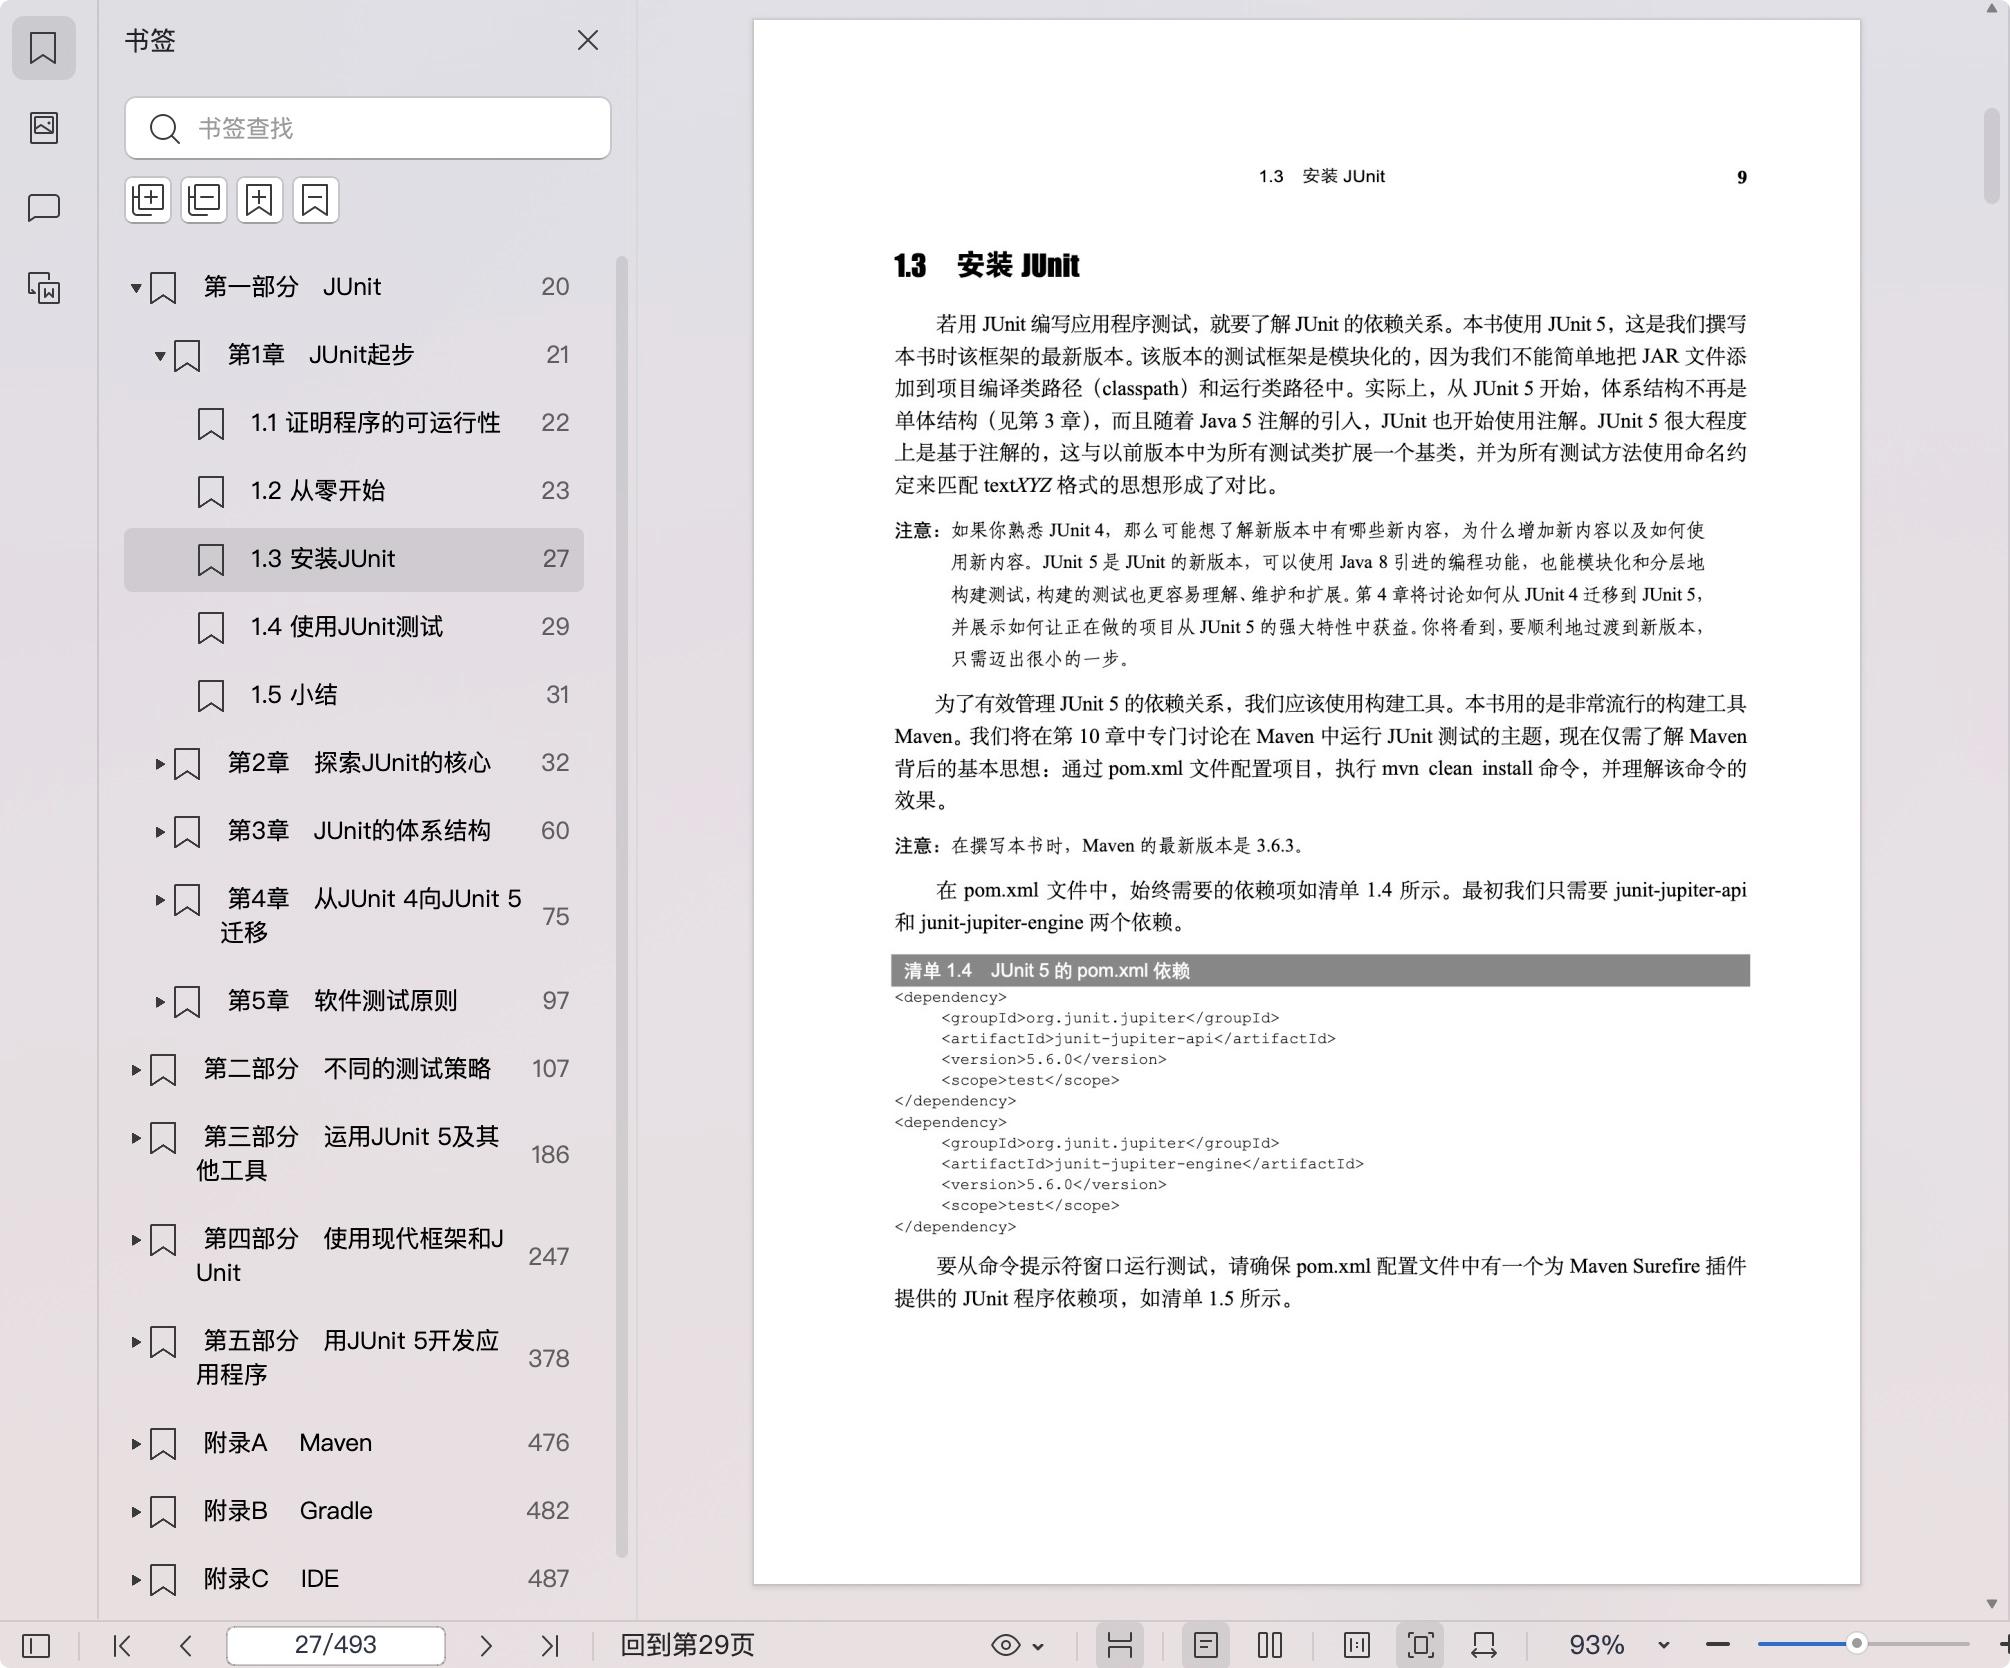Image resolution: width=2010 pixels, height=1668 pixels.
Task: Collapse the 第一部分 JUnit bookmark
Action: tap(136, 288)
